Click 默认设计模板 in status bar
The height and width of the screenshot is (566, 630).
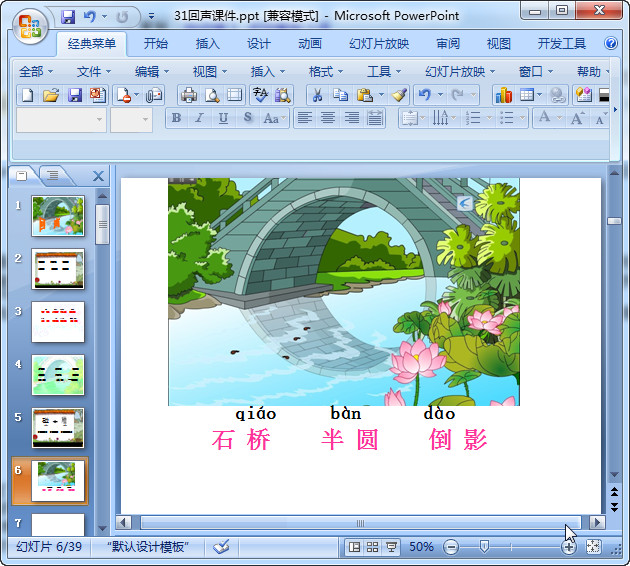[148, 547]
